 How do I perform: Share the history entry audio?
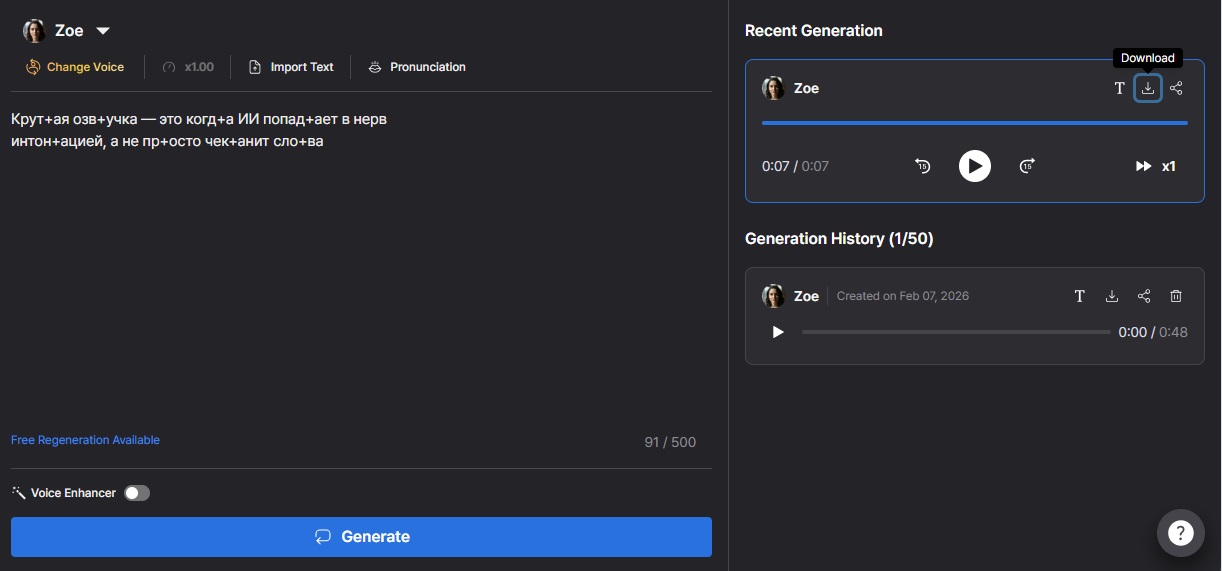[1144, 296]
